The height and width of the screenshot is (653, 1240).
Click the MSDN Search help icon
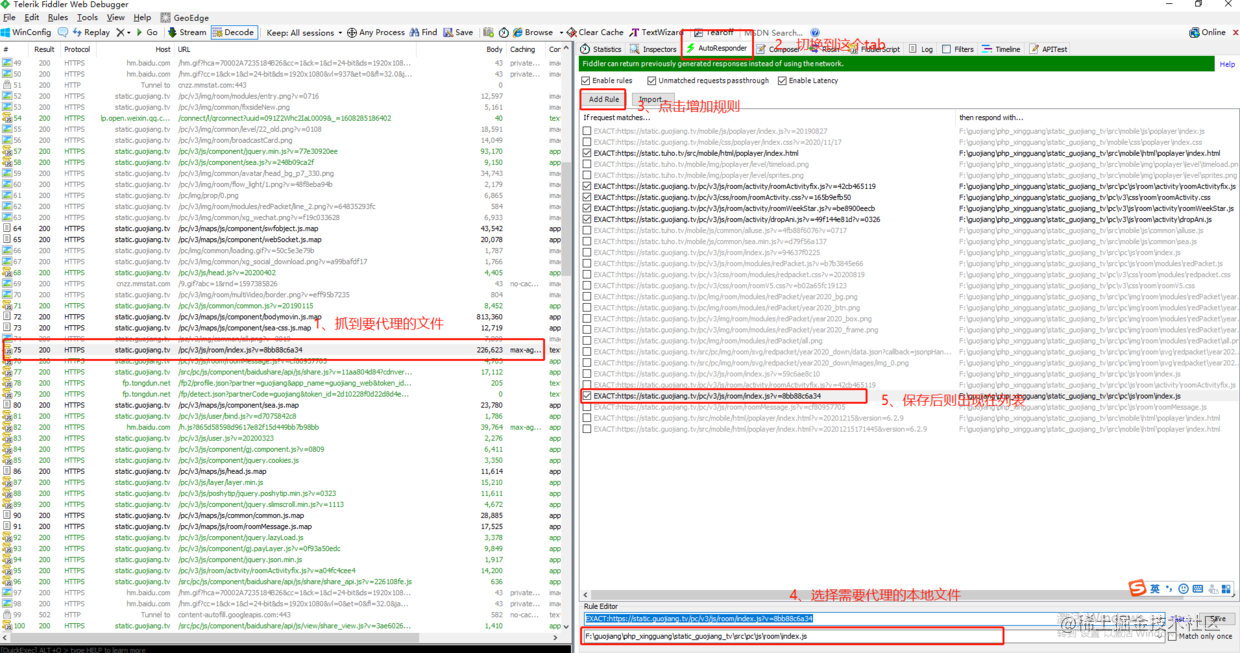coord(815,32)
